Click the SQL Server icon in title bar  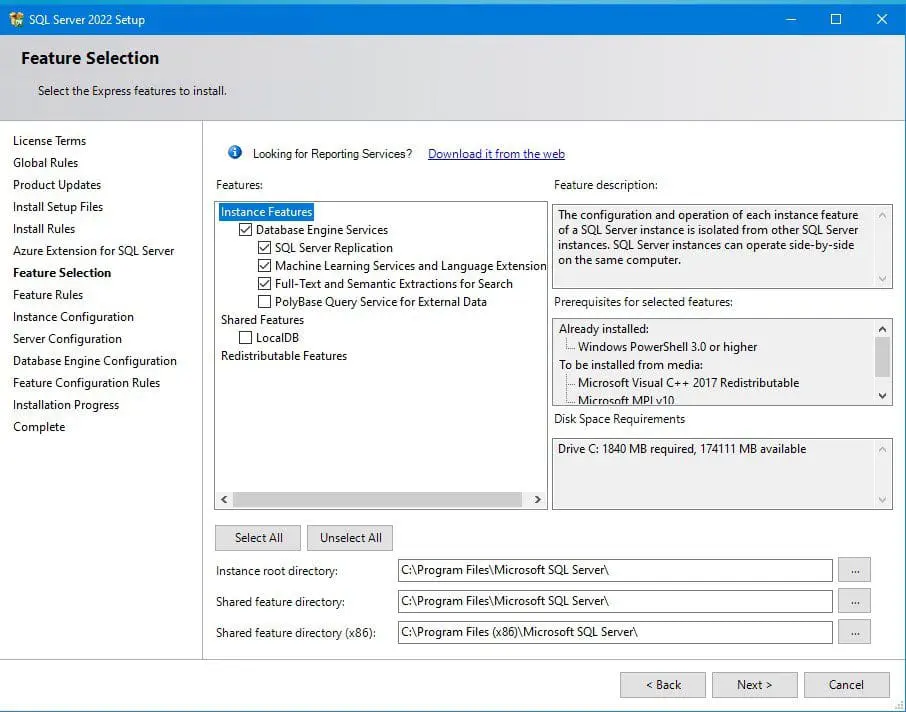point(16,19)
